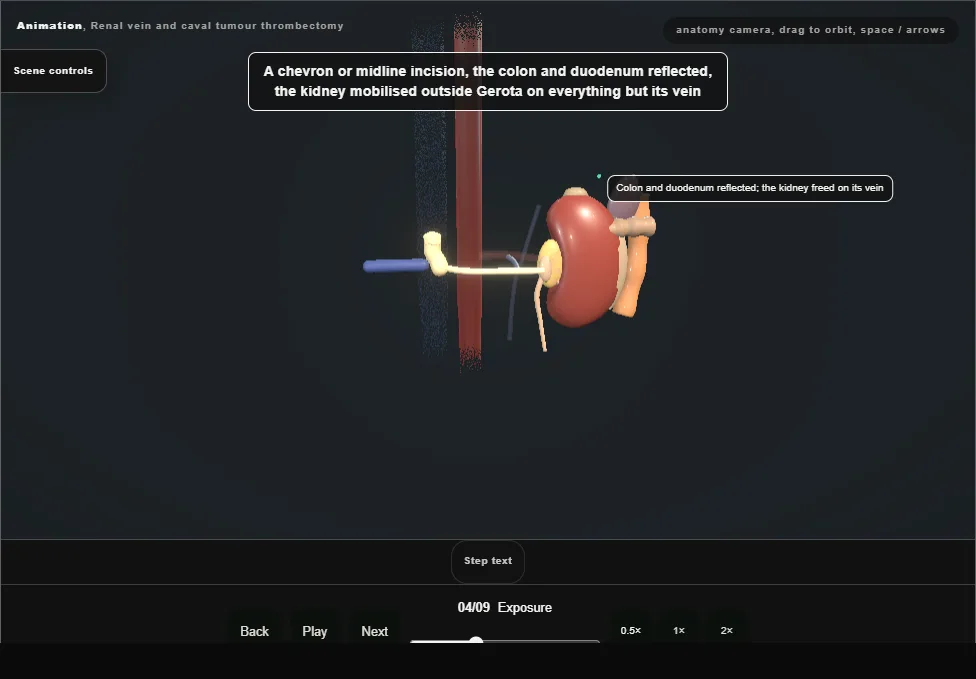Set playback speed to 2×

pyautogui.click(x=726, y=630)
